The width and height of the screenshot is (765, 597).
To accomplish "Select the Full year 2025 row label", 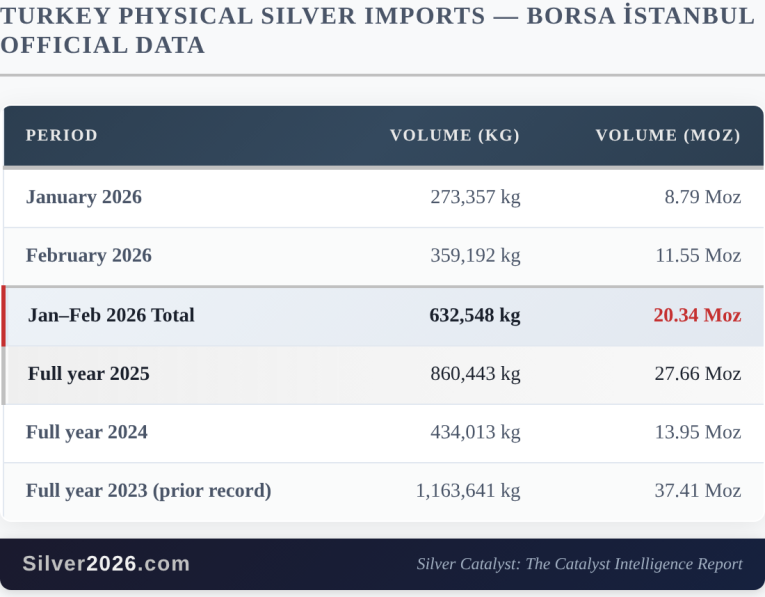I will click(89, 374).
